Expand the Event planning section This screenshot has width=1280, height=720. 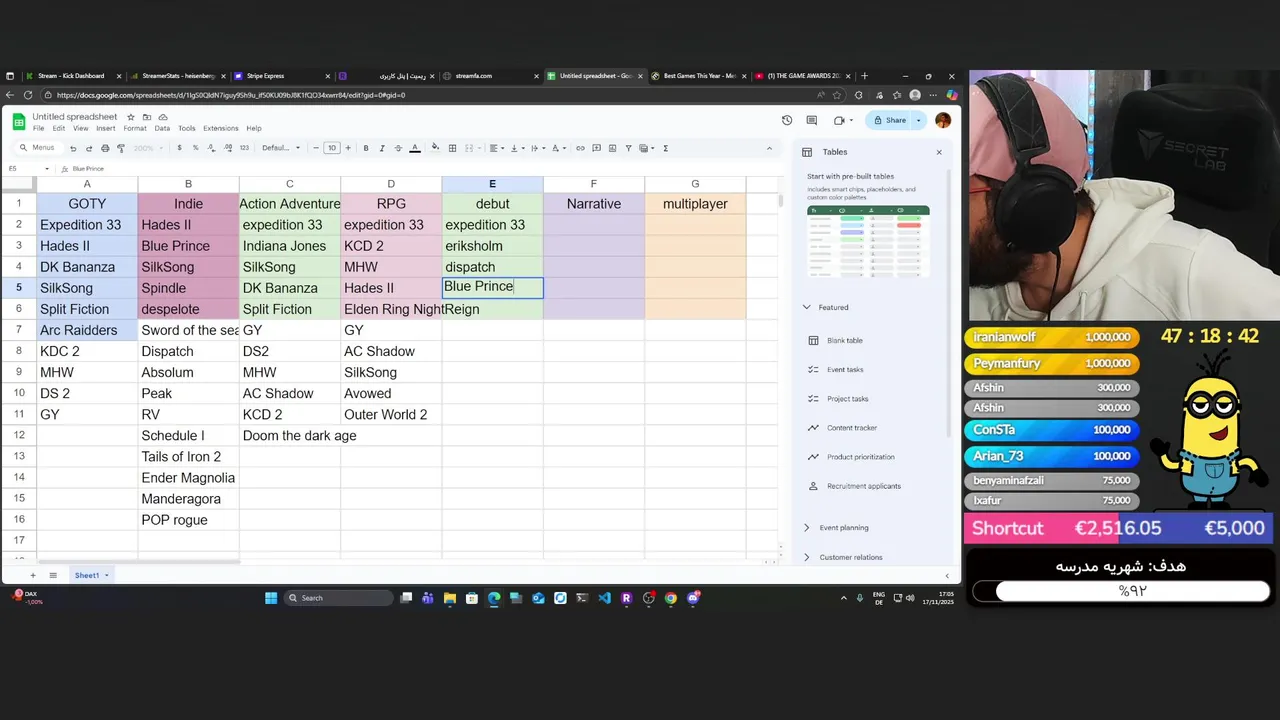(807, 527)
